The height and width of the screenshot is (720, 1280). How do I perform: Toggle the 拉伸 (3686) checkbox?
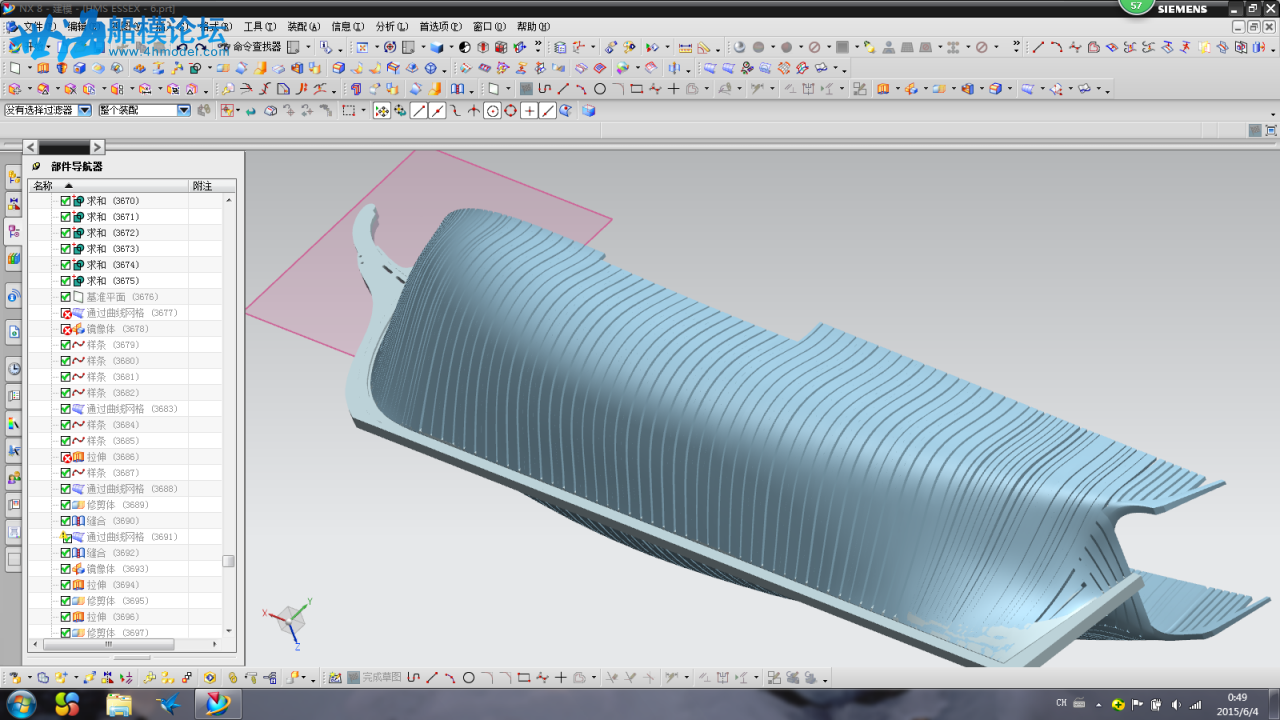[66, 457]
